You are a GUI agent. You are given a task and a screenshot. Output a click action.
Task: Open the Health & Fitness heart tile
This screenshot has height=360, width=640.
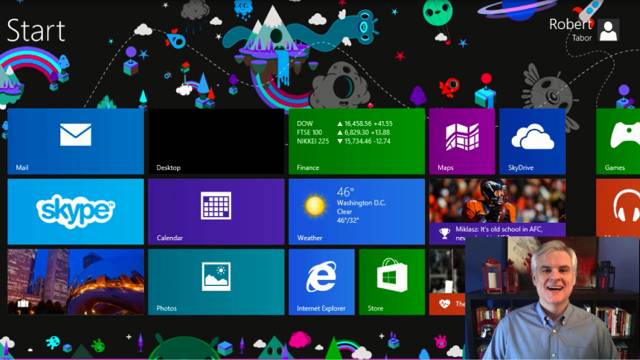447,282
